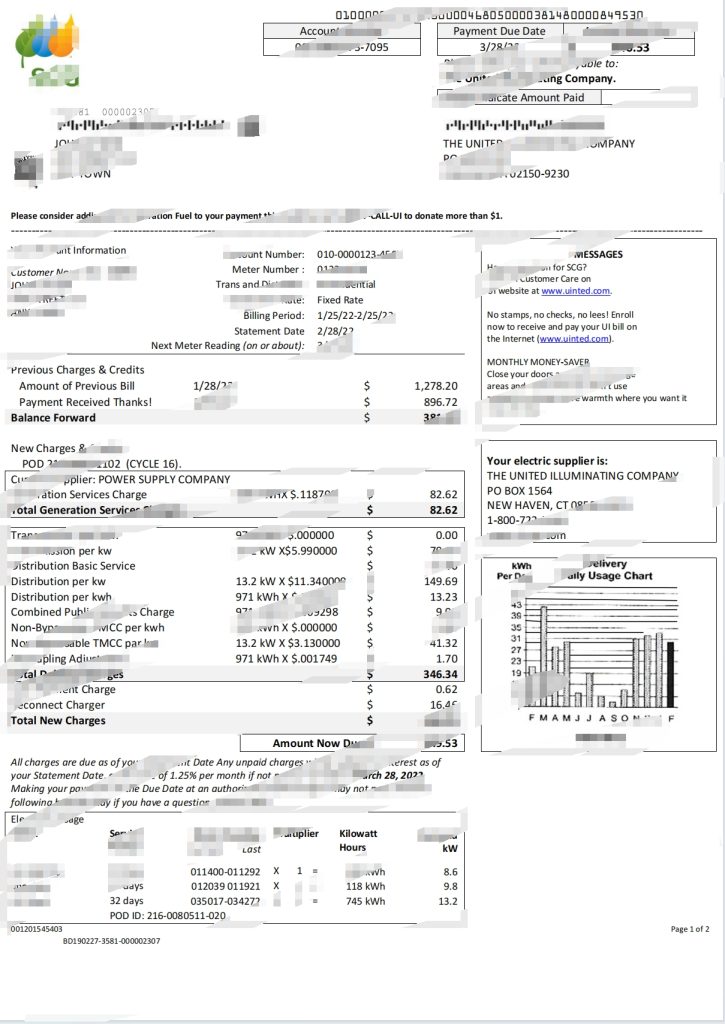The height and width of the screenshot is (1024, 725).
Task: Click the bold total '346.34'
Action: pos(440,674)
